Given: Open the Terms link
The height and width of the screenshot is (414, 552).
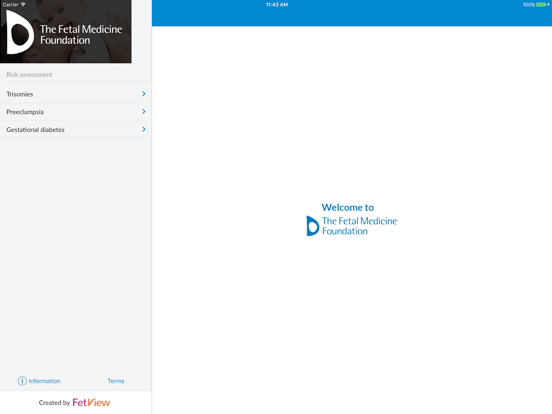Looking at the screenshot, I should click(116, 381).
